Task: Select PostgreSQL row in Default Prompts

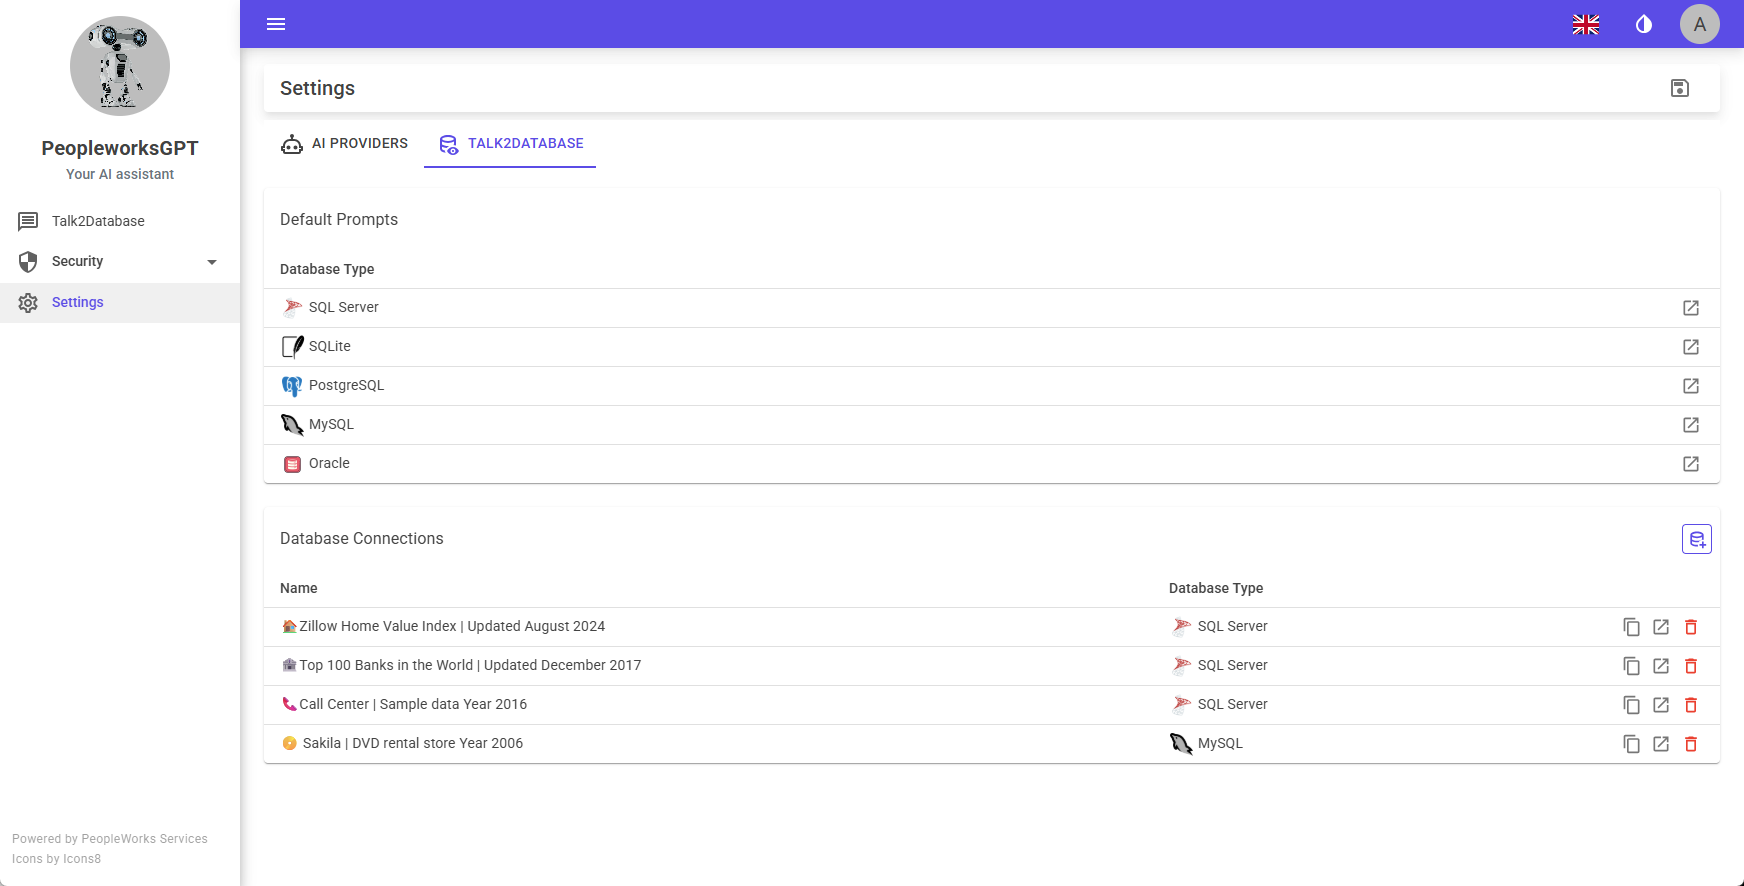Action: coord(992,386)
